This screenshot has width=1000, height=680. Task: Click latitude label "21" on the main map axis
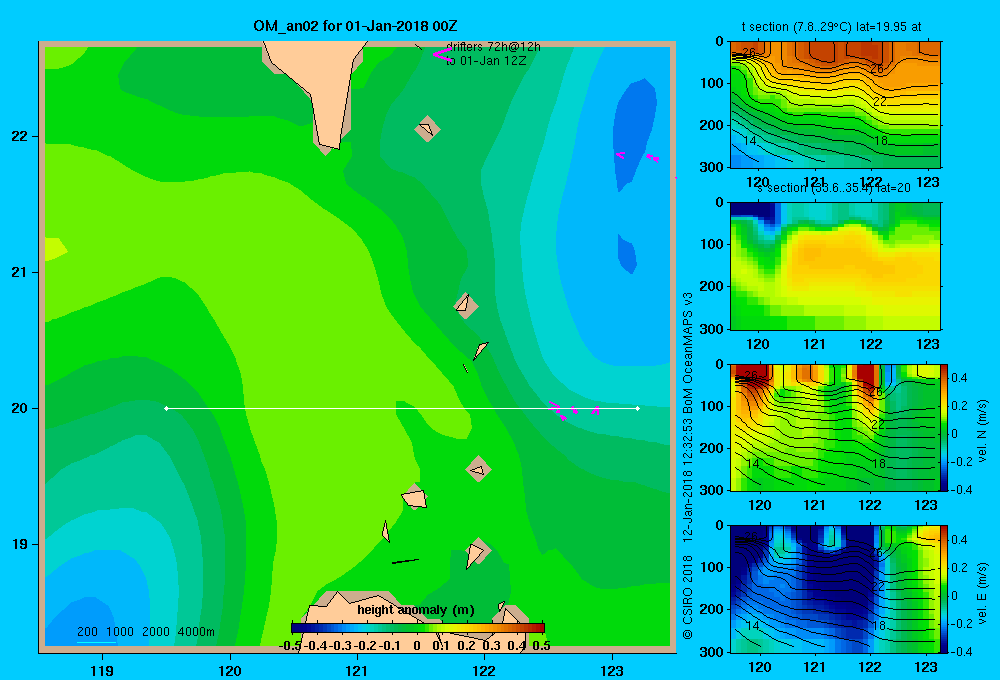tap(20, 272)
